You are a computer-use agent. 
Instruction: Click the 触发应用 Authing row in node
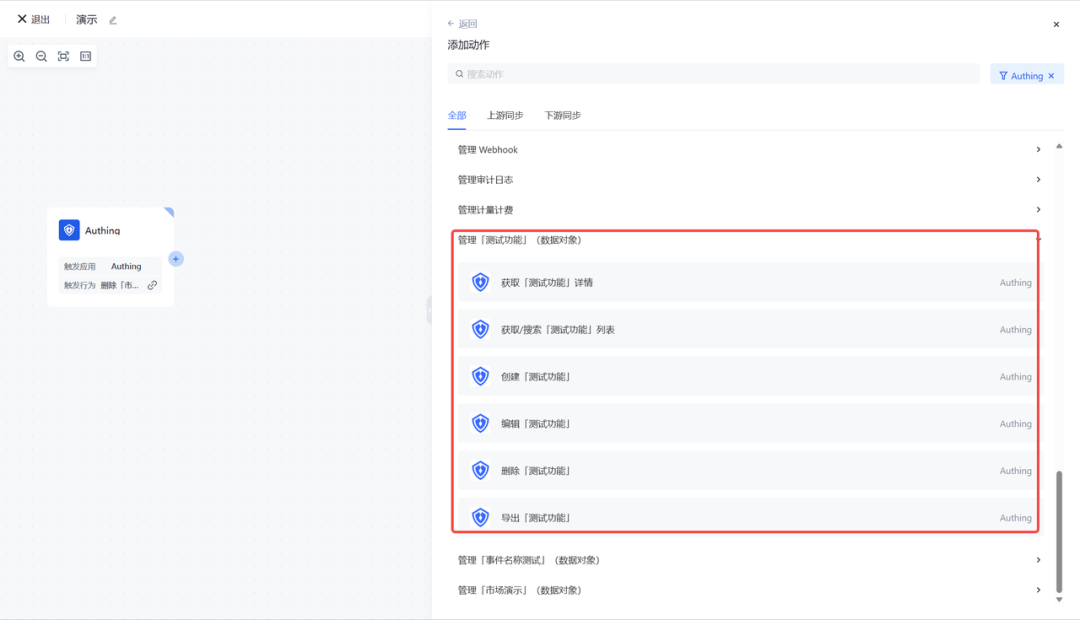click(x=110, y=266)
